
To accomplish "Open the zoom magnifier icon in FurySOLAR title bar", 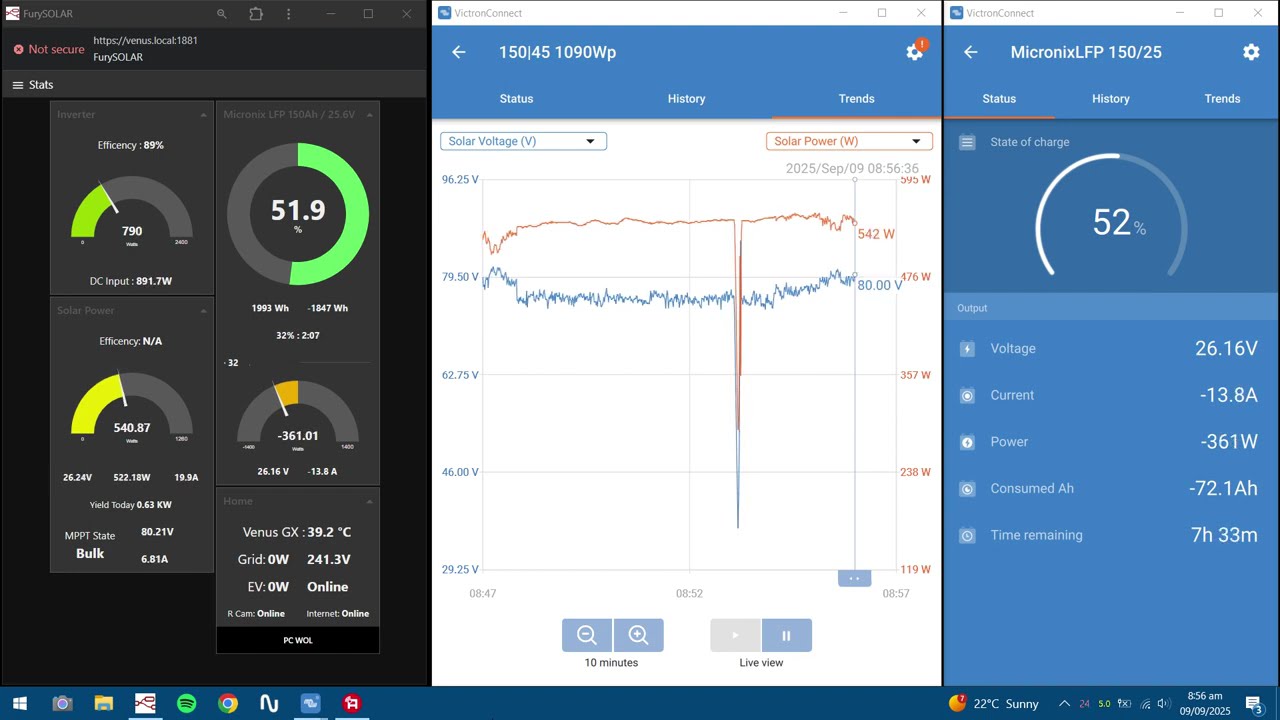I will 222,14.
